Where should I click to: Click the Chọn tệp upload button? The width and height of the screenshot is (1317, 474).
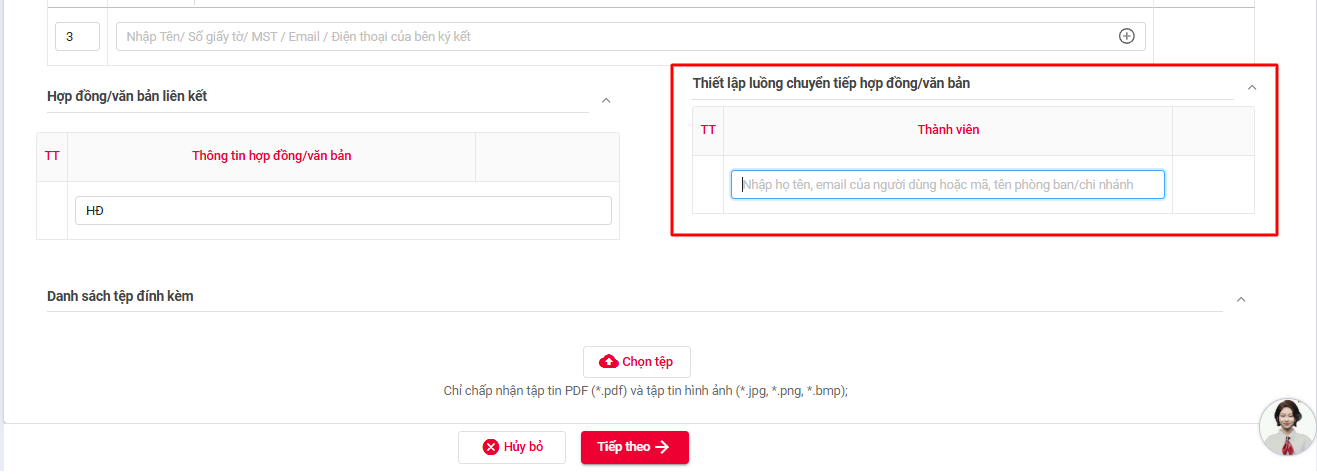pos(637,362)
